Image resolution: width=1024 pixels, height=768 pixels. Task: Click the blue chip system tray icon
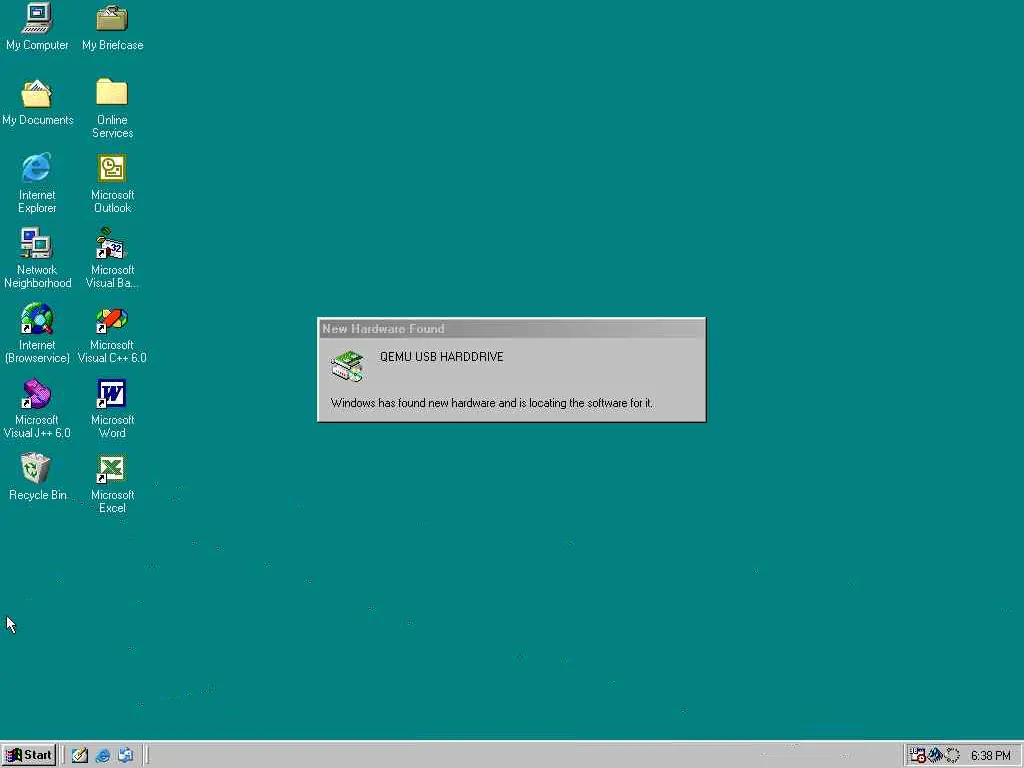pyautogui.click(x=935, y=756)
